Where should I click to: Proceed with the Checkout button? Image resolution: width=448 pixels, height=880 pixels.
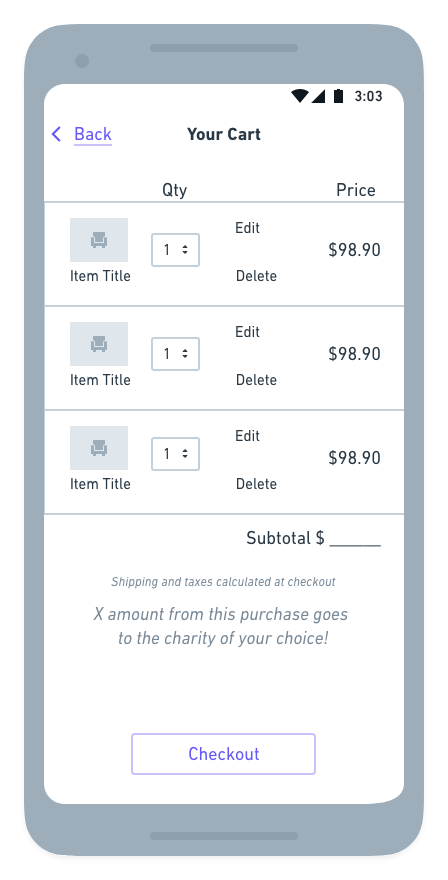tap(223, 754)
